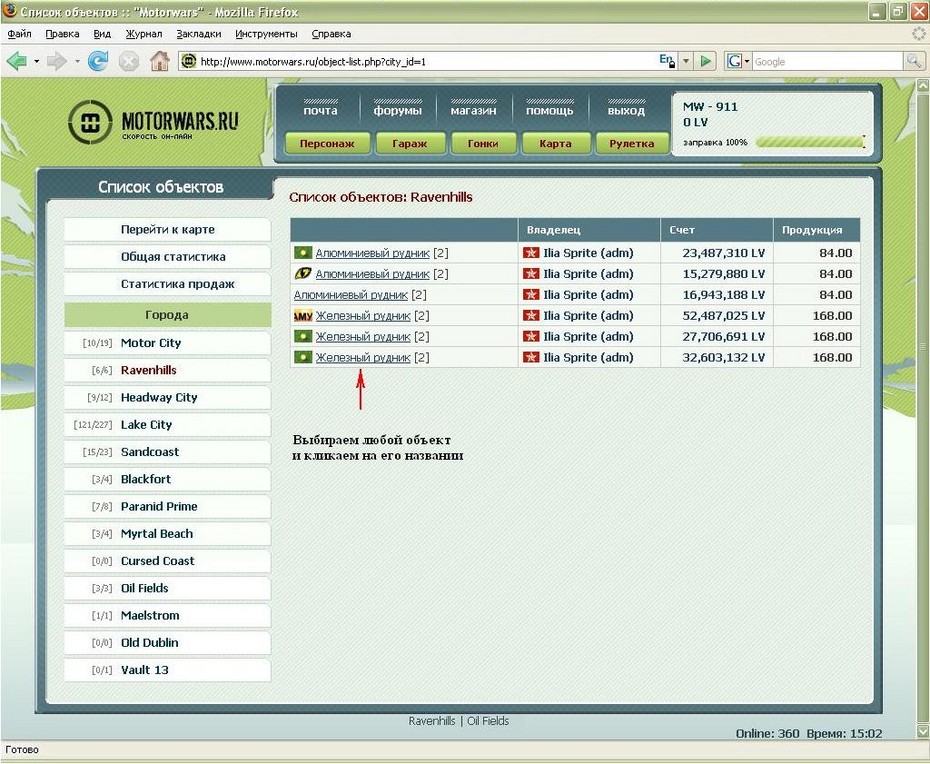This screenshot has height=764, width=930.
Task: Open the Железный рудник link with 32,603,132 LV
Action: pyautogui.click(x=363, y=358)
